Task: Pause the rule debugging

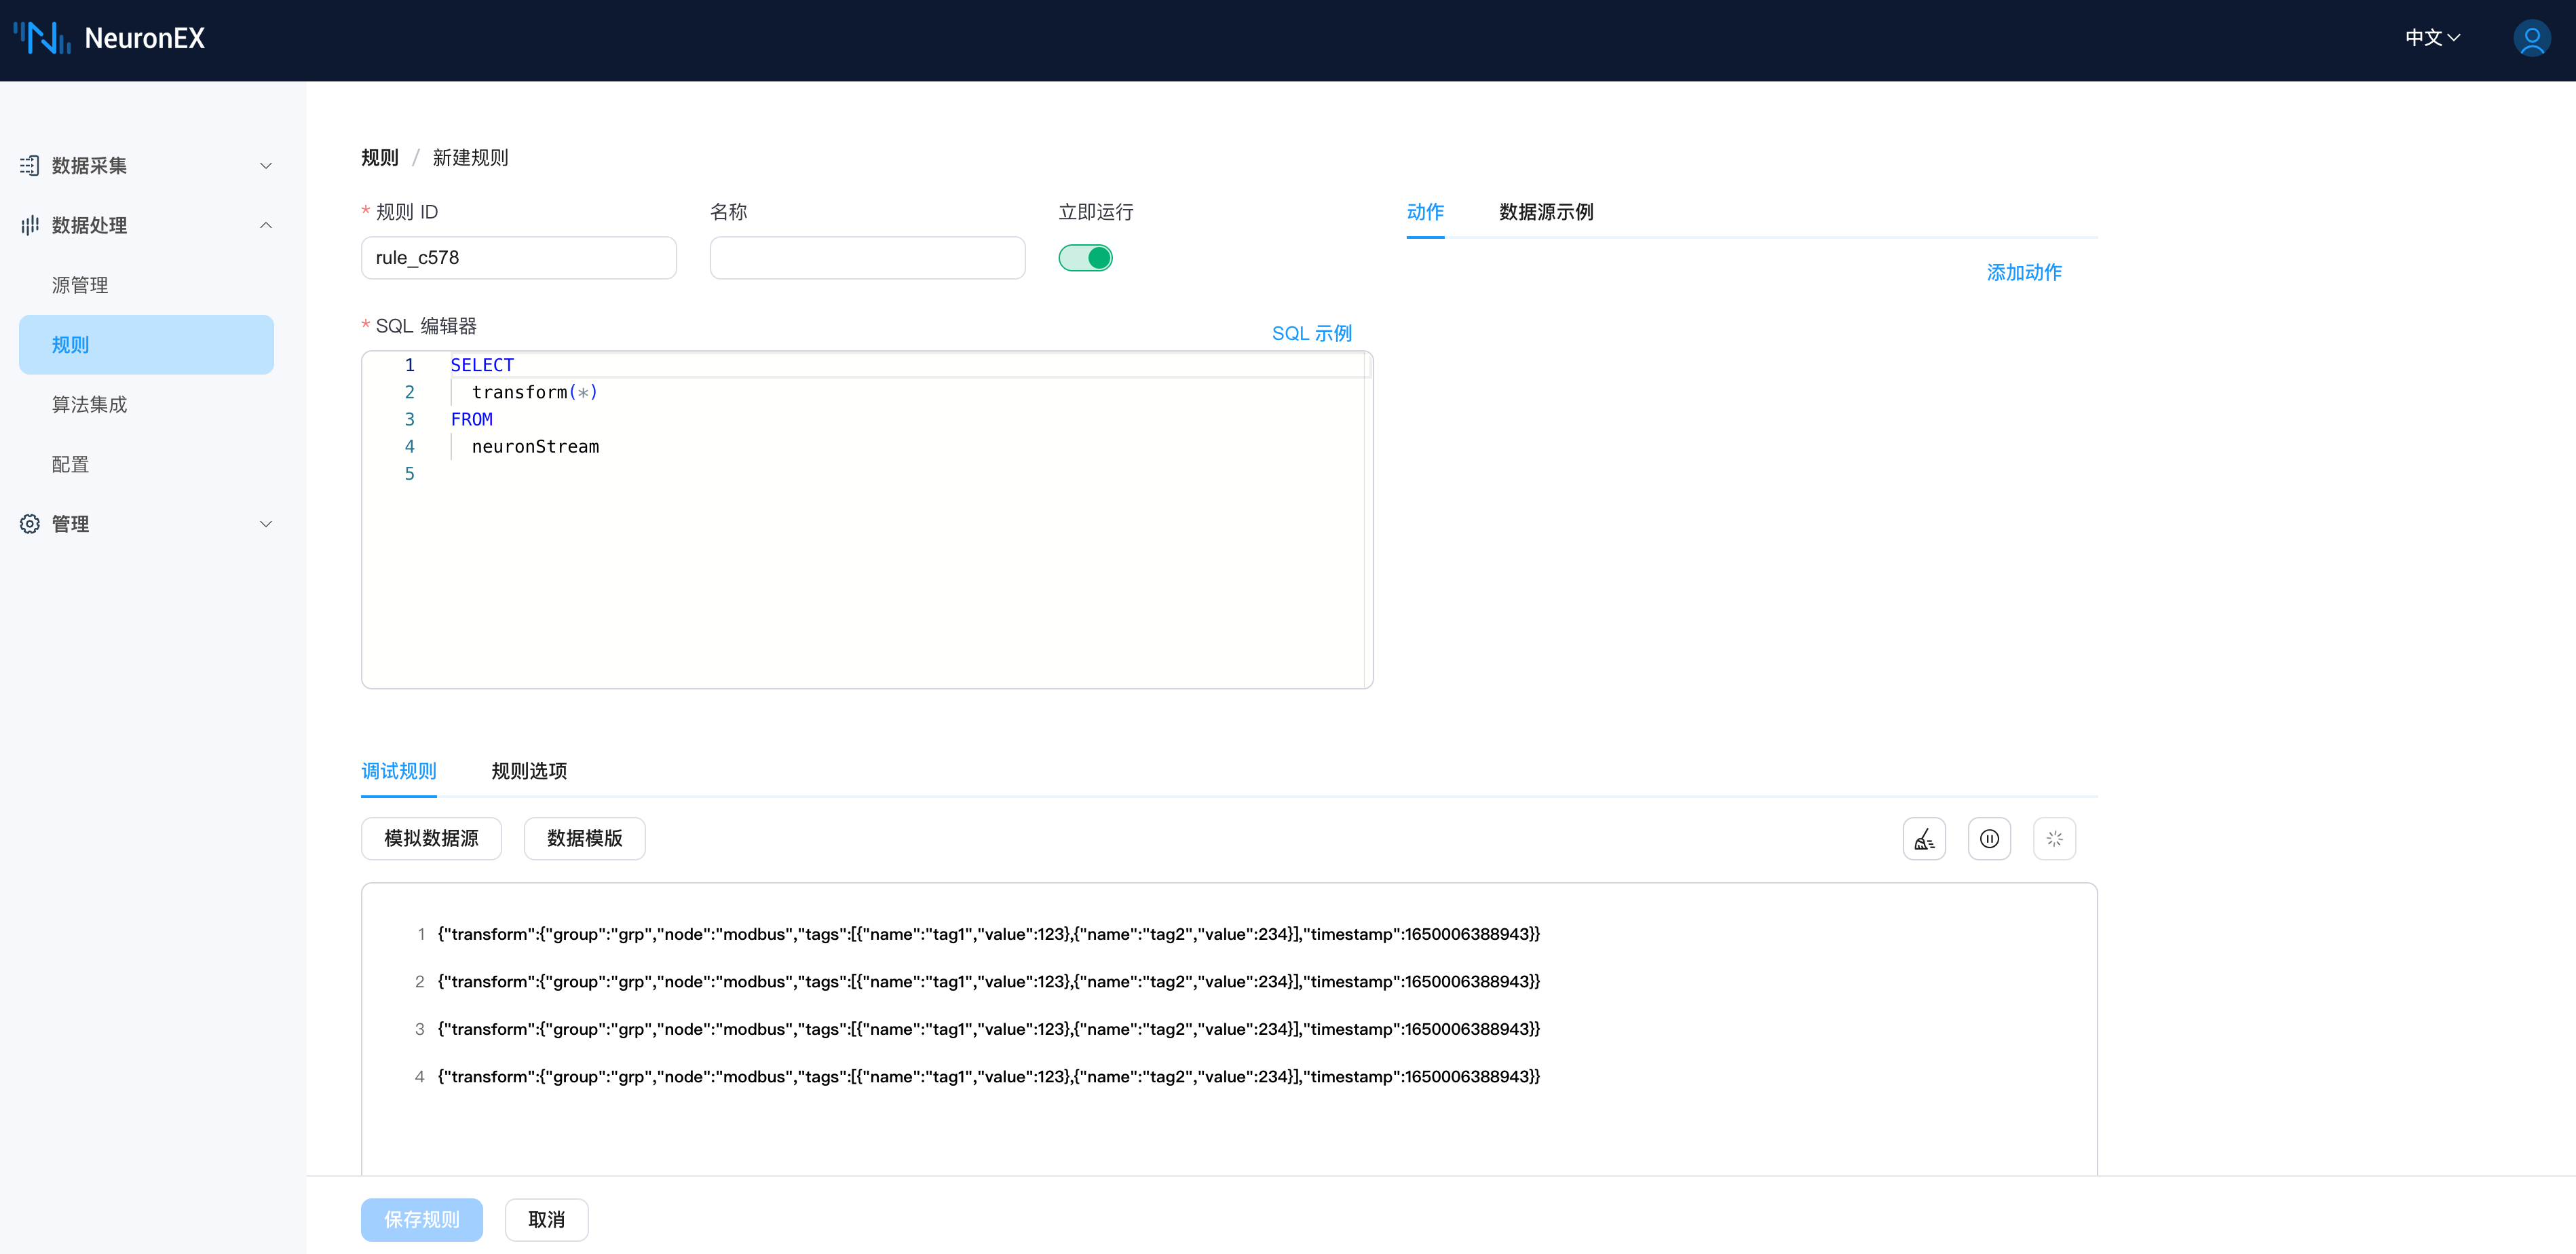Action: point(1988,839)
